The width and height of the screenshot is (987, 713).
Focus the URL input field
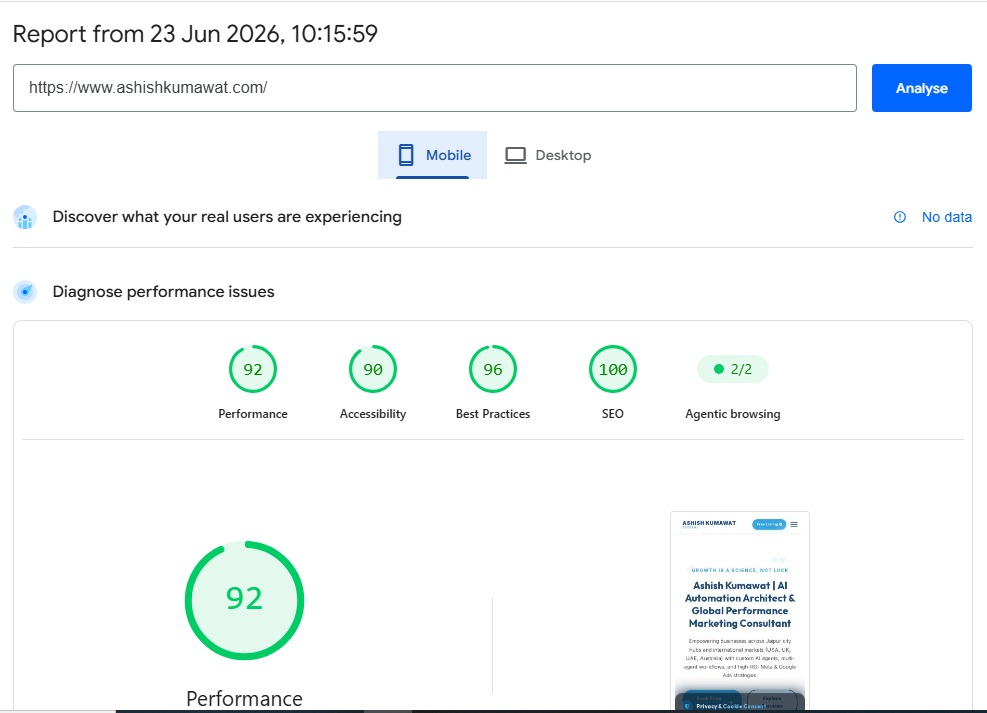click(x=434, y=88)
